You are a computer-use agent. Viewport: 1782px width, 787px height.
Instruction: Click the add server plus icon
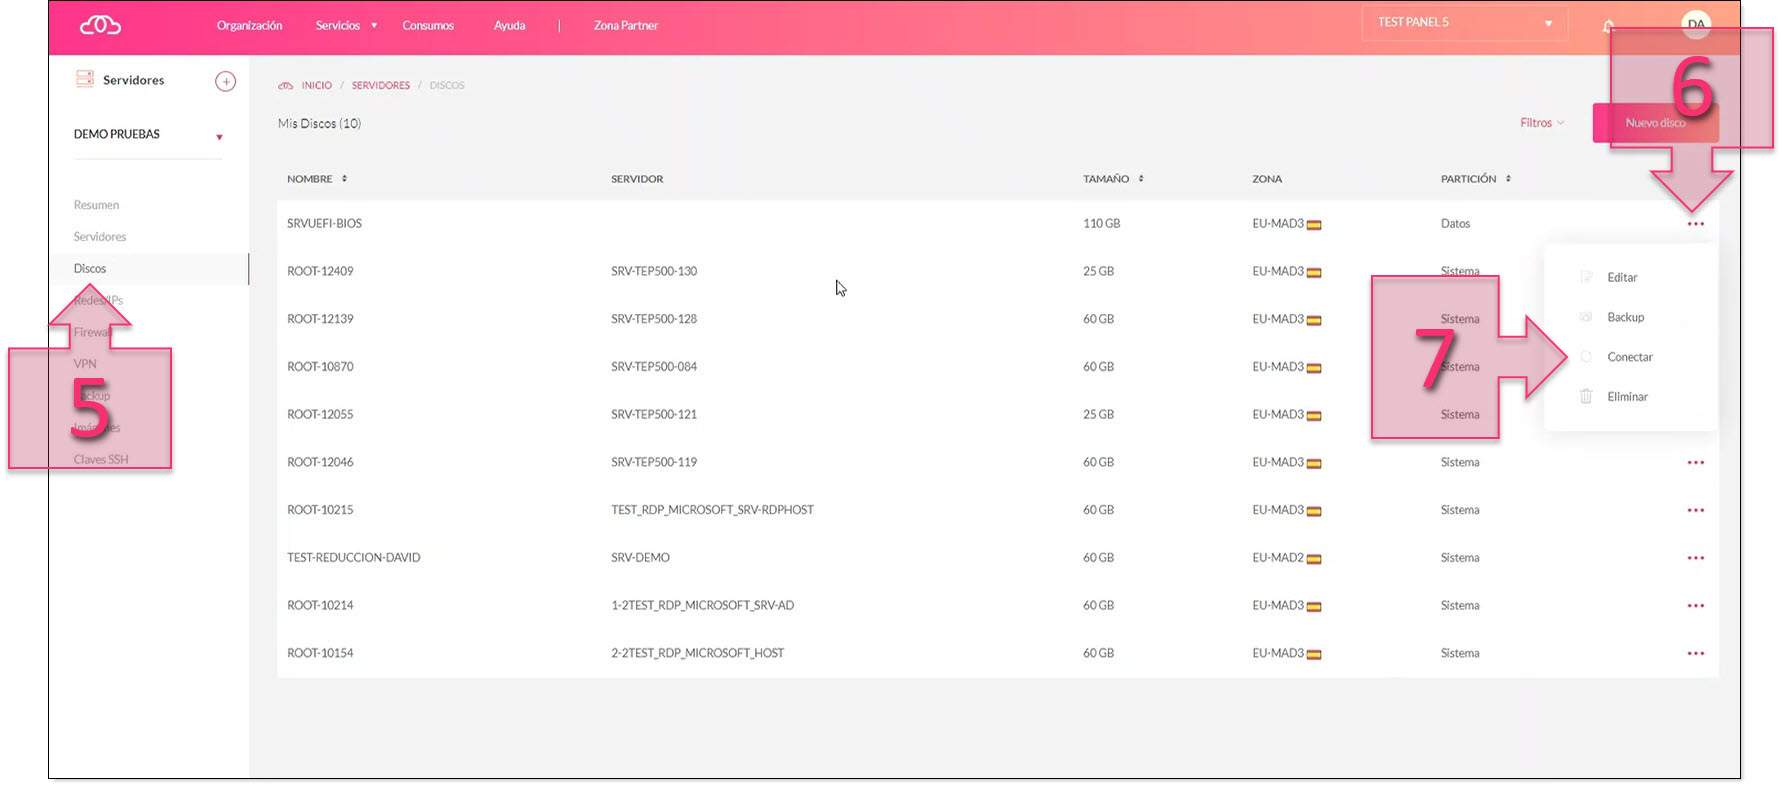(x=226, y=81)
